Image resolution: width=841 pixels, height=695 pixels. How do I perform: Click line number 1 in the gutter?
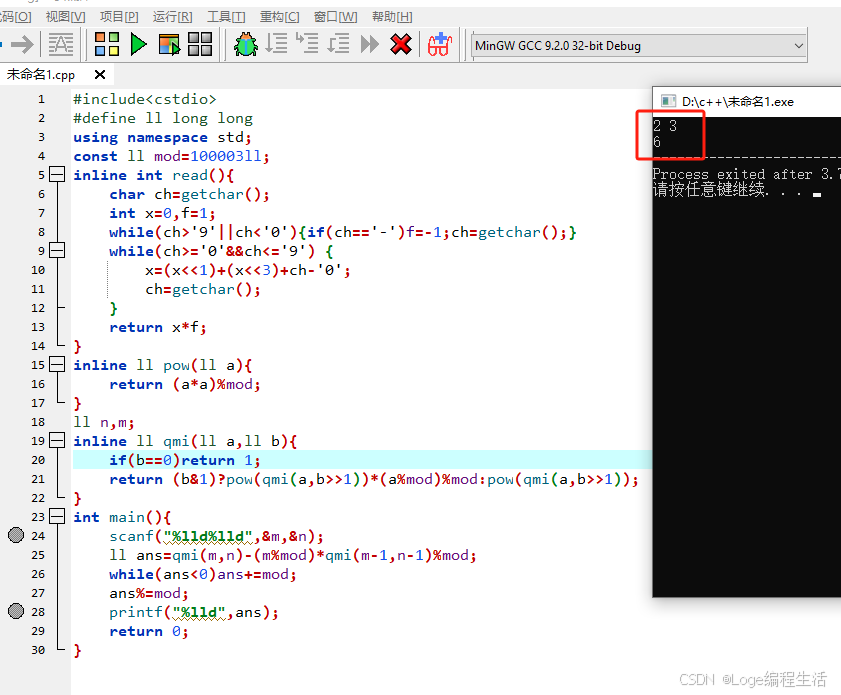pos(41,99)
